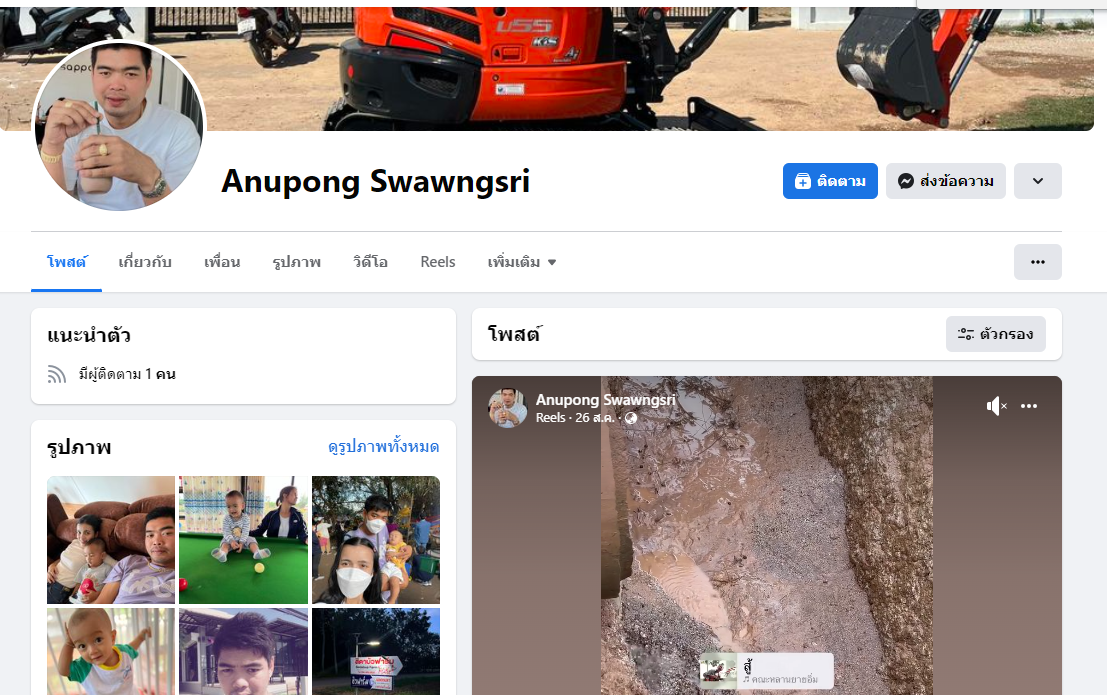This screenshot has width=1107, height=695.
Task: Click the Reels · 26 ส.ค. timestamp
Action: (x=575, y=417)
